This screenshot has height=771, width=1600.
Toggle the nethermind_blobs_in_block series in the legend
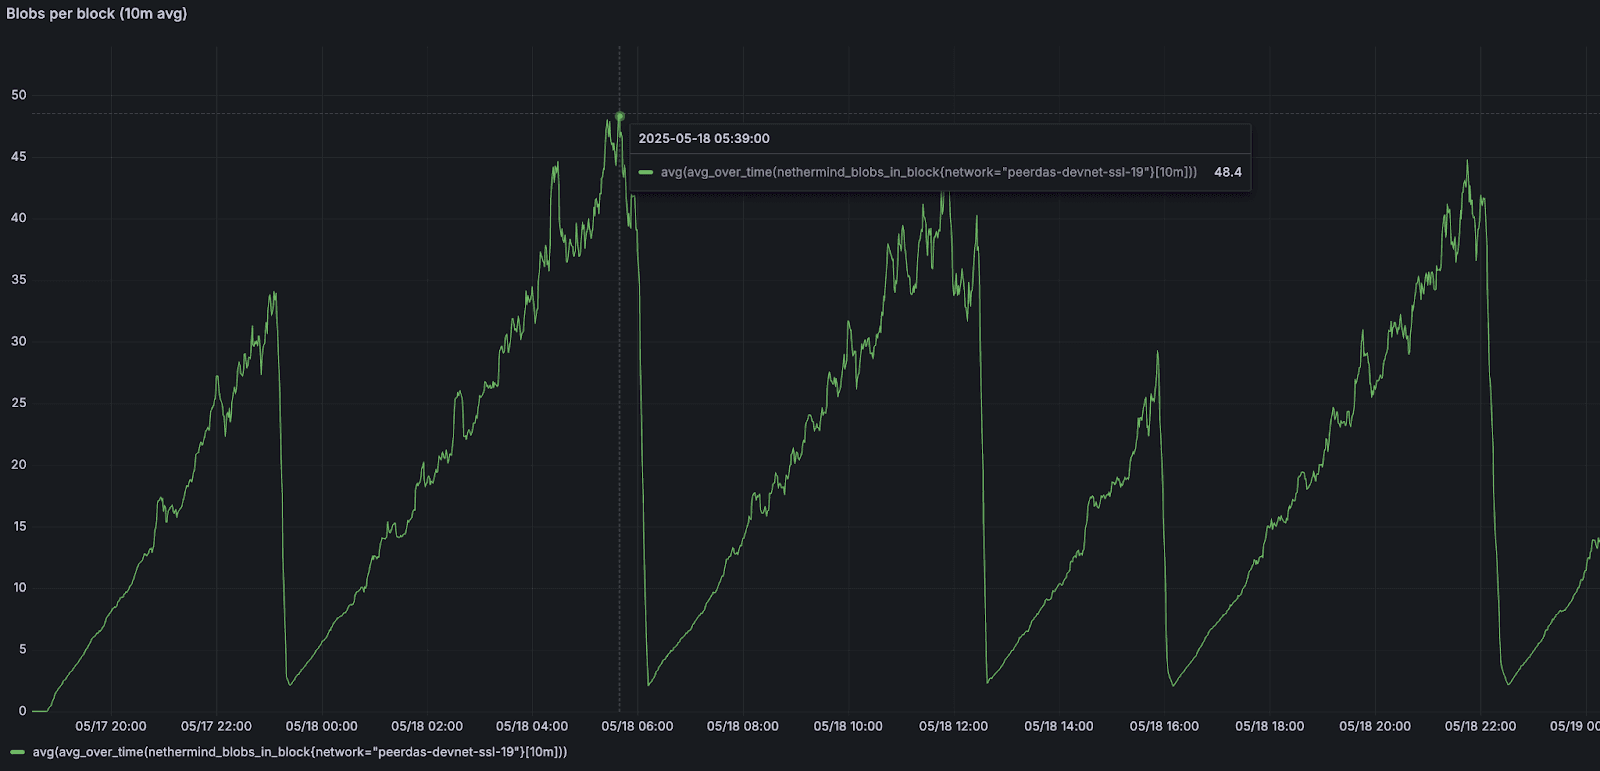click(299, 752)
